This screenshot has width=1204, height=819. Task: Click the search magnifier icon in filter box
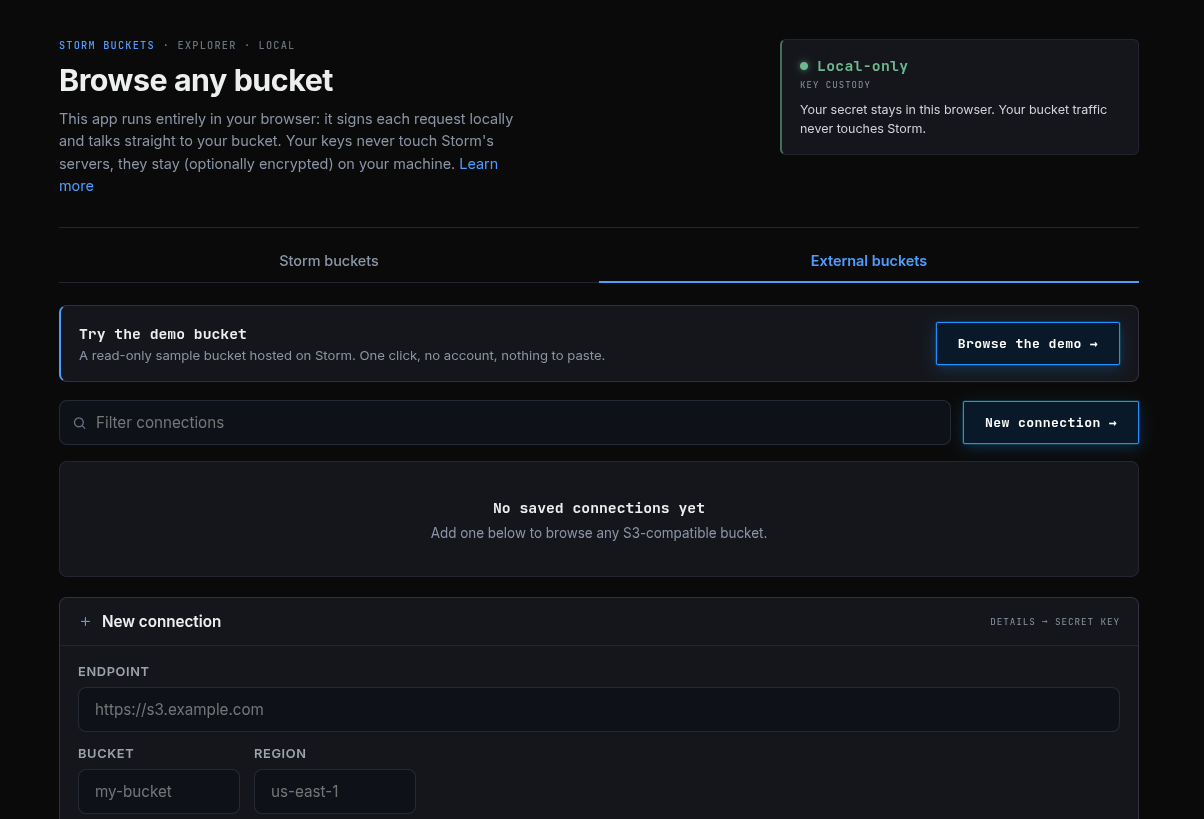(80, 423)
